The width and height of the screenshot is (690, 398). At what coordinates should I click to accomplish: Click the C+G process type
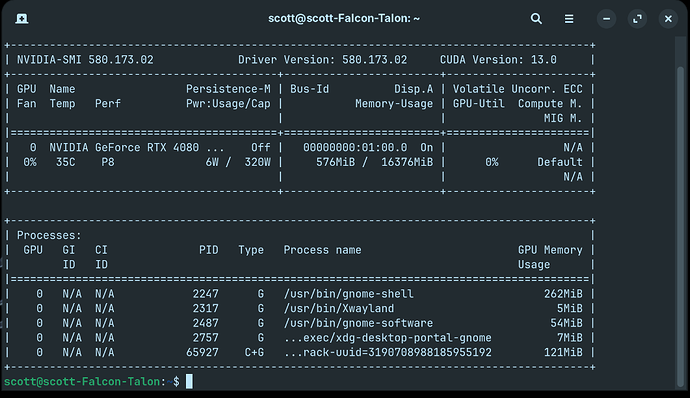pos(254,352)
